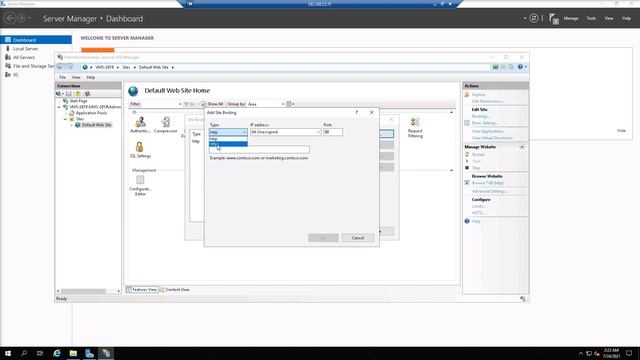
Task: Click the Host name text field
Action: [x=259, y=150]
